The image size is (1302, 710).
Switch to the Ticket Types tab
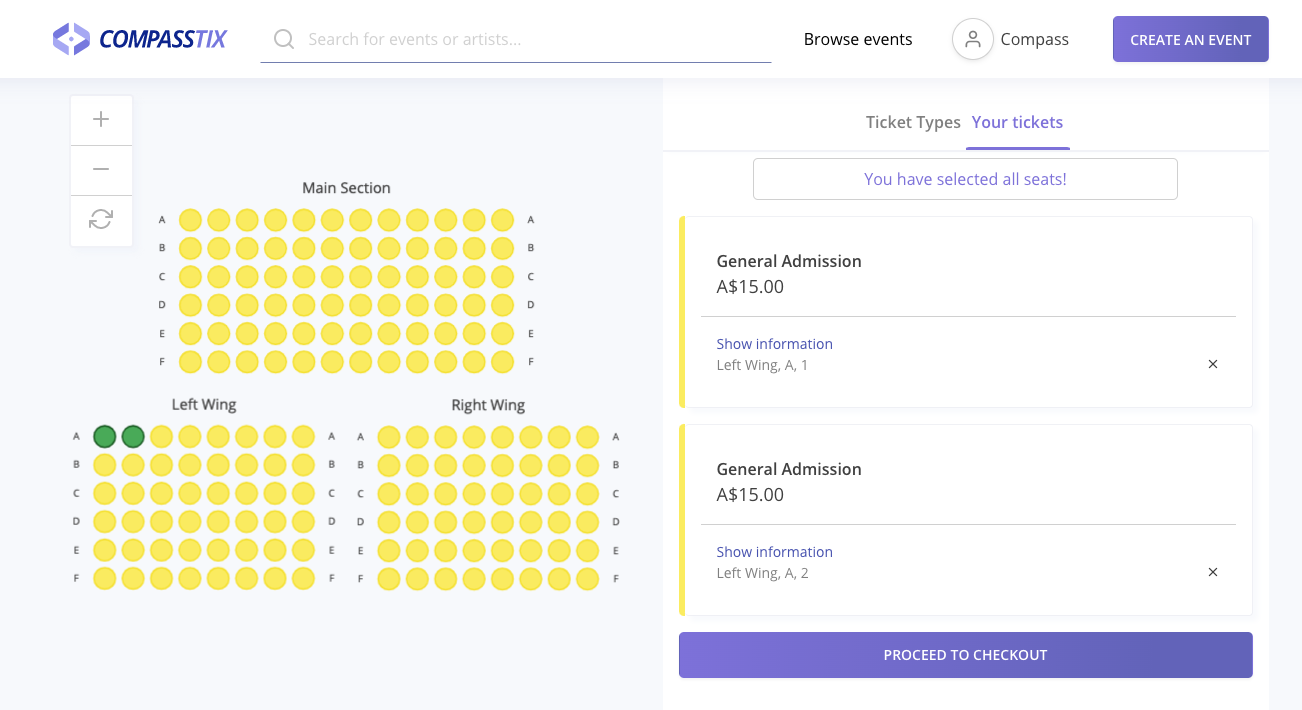click(x=913, y=122)
